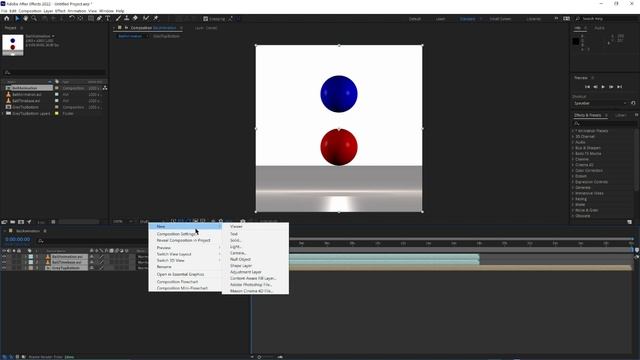Click Reveal Composition in Project
This screenshot has height=360, width=640.
(x=185, y=240)
